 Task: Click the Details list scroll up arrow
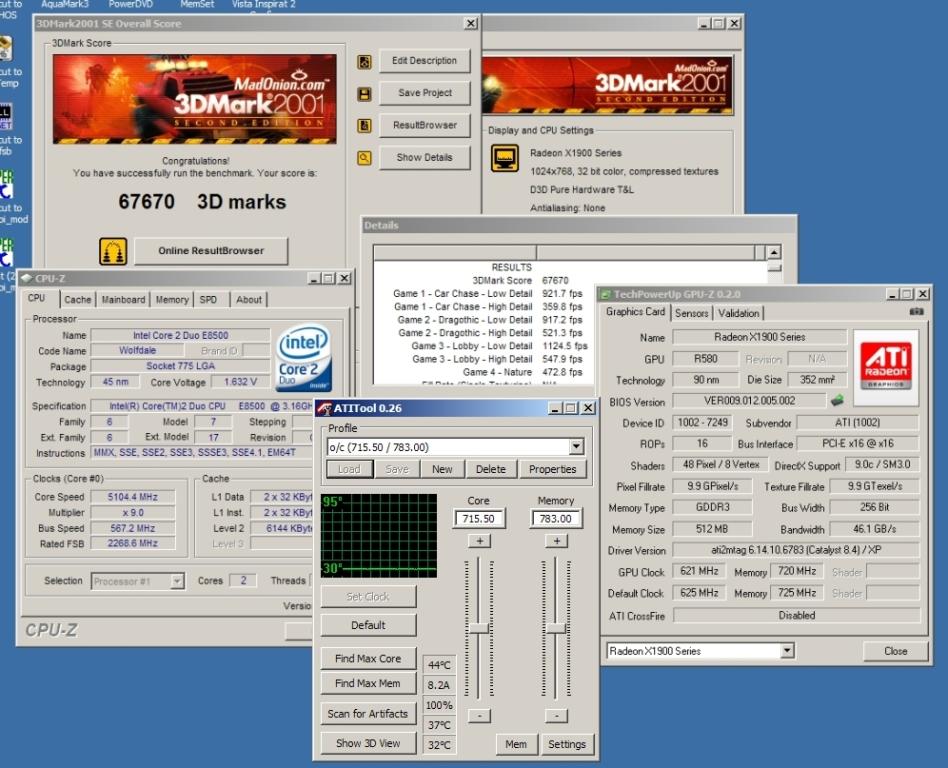coord(773,252)
